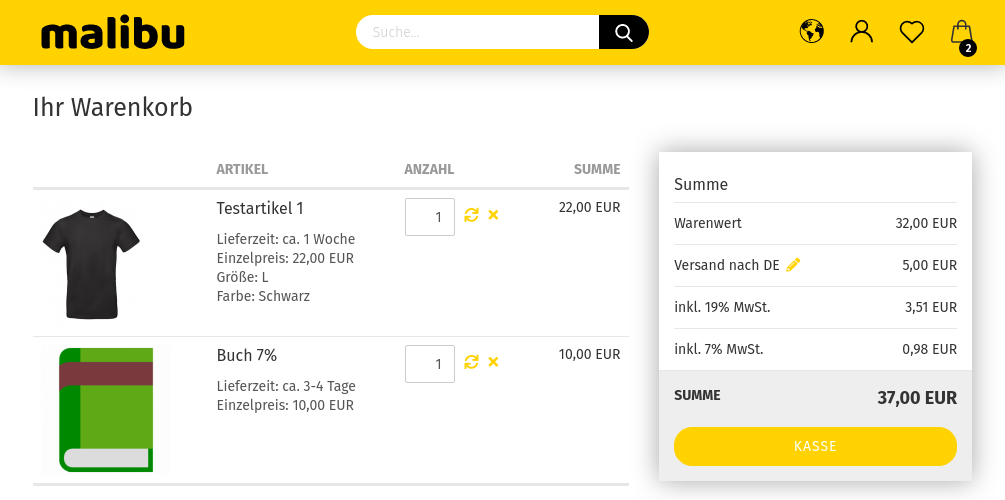Viewport: 1005px width, 500px height.
Task: Click the quantity field for Buch 7%
Action: (x=429, y=363)
